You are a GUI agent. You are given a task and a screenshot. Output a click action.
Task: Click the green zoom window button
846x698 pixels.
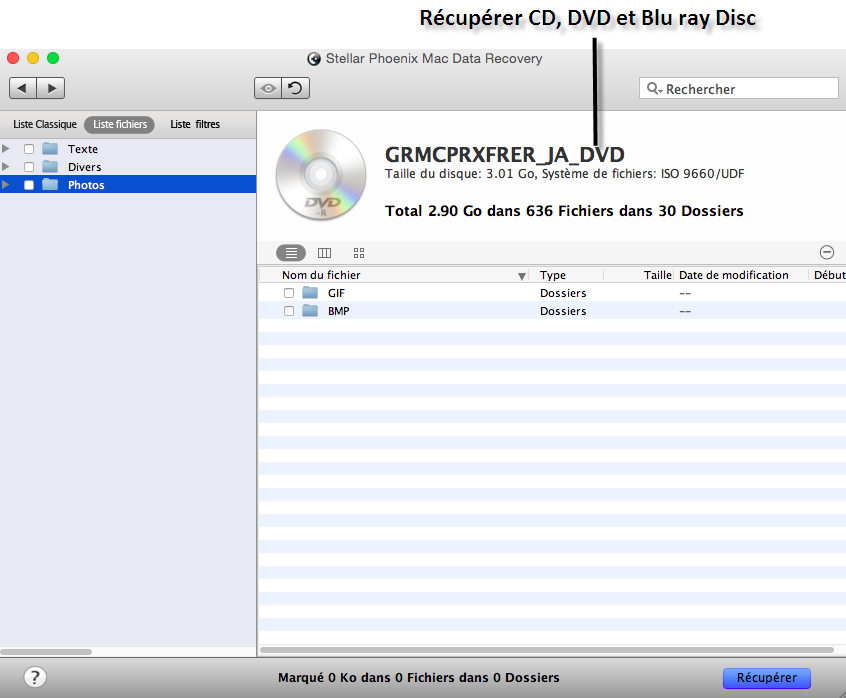tap(53, 58)
